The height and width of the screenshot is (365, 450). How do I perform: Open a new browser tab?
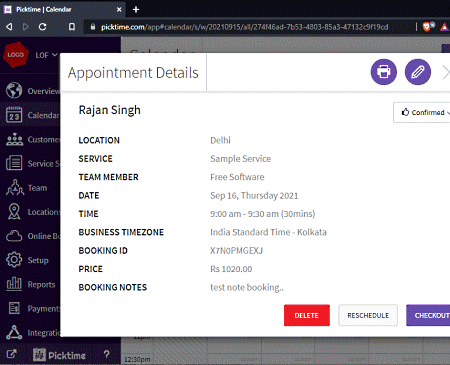point(136,9)
